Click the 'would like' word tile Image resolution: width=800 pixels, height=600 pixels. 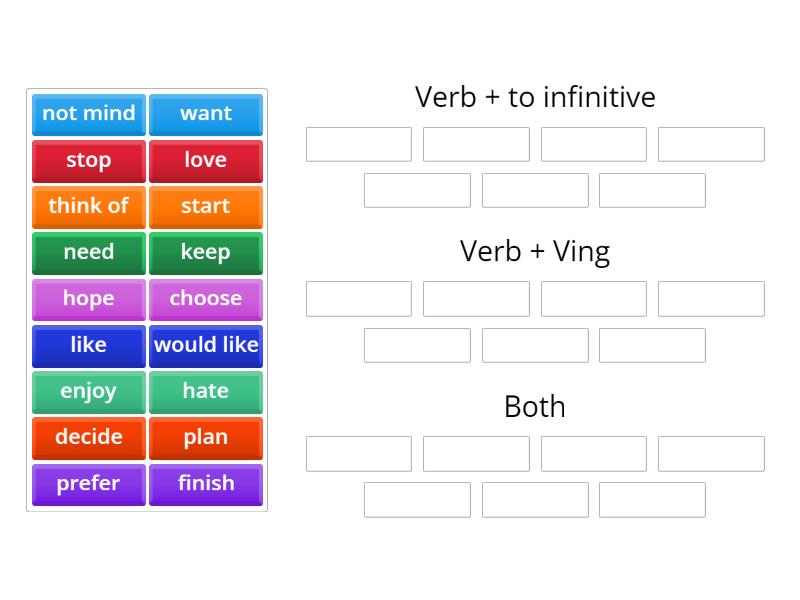[206, 345]
